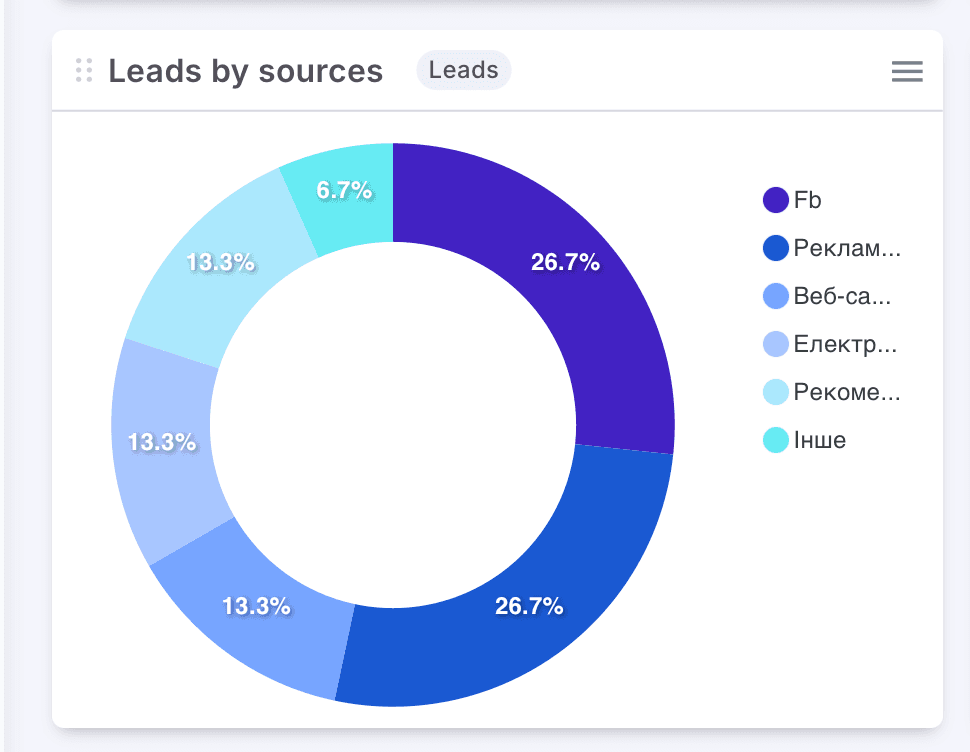Hide the Рекоме... series via legend label

pyautogui.click(x=847, y=392)
